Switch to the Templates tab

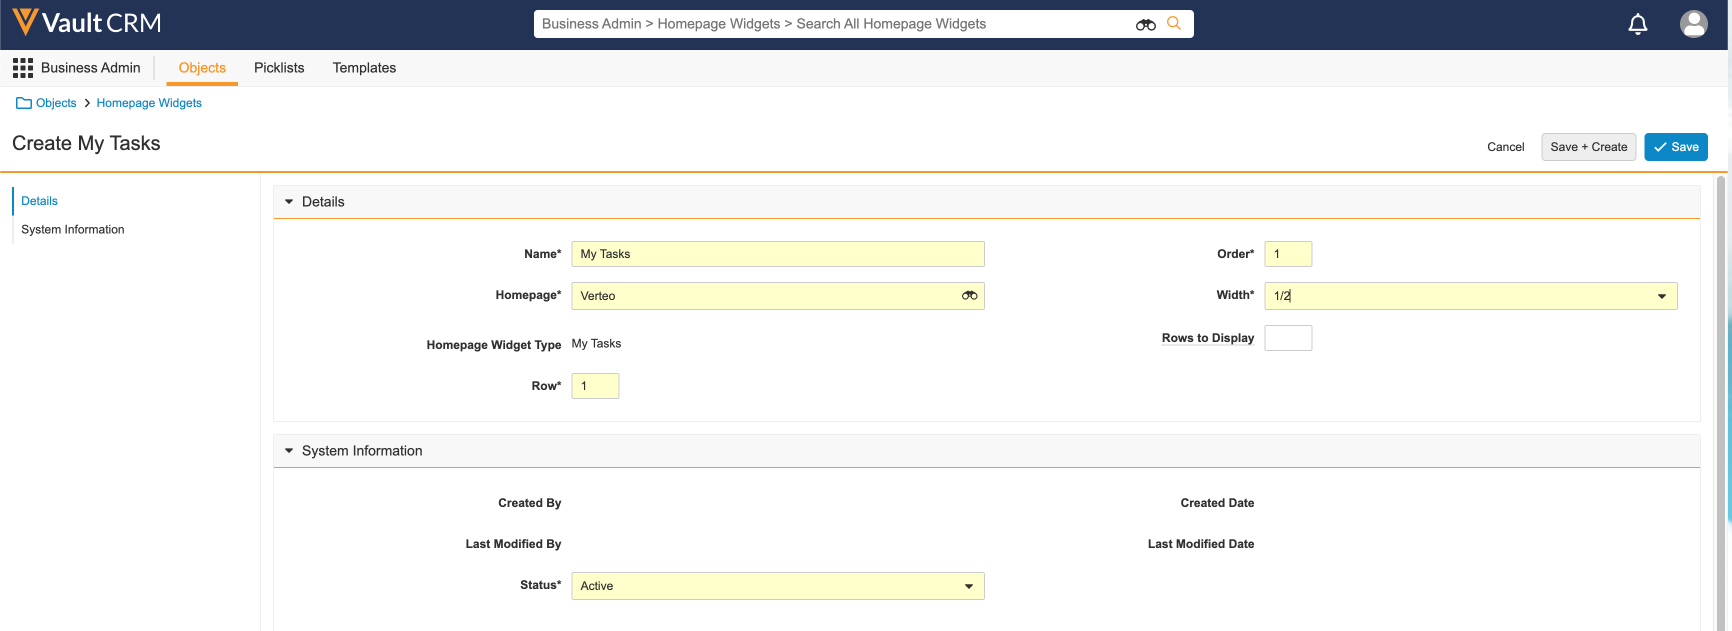(364, 68)
